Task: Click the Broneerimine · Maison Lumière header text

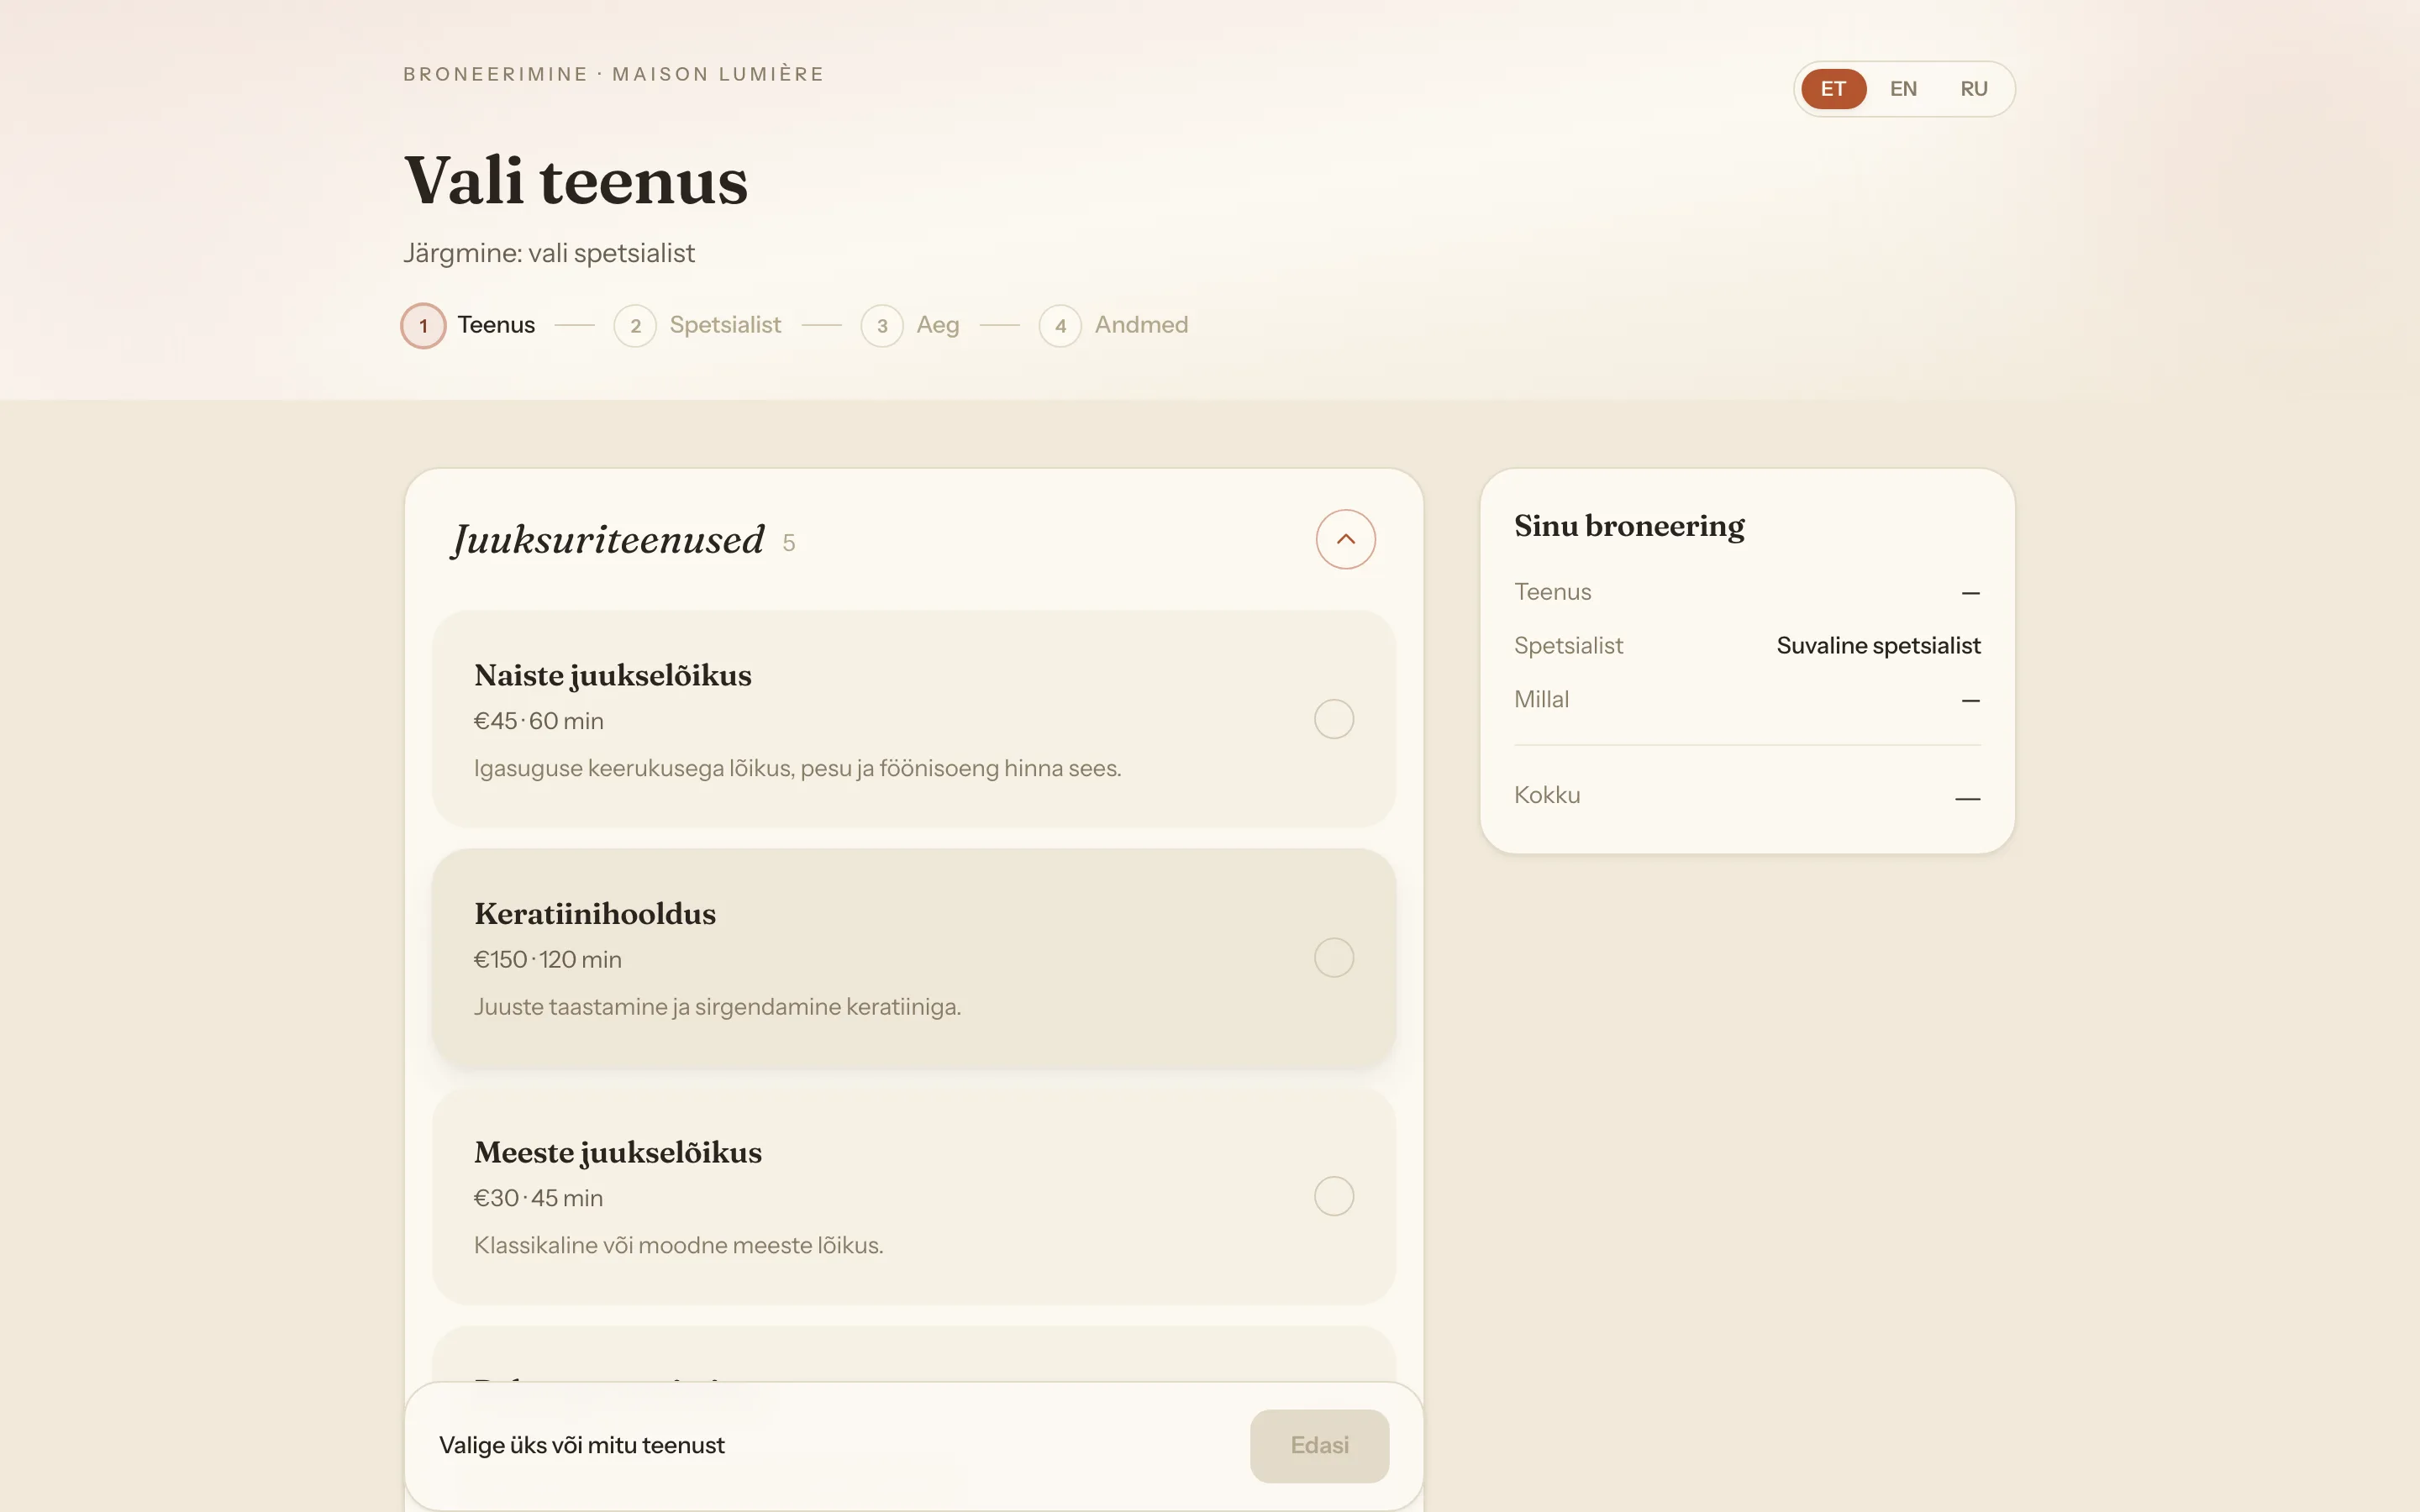Action: coord(614,74)
